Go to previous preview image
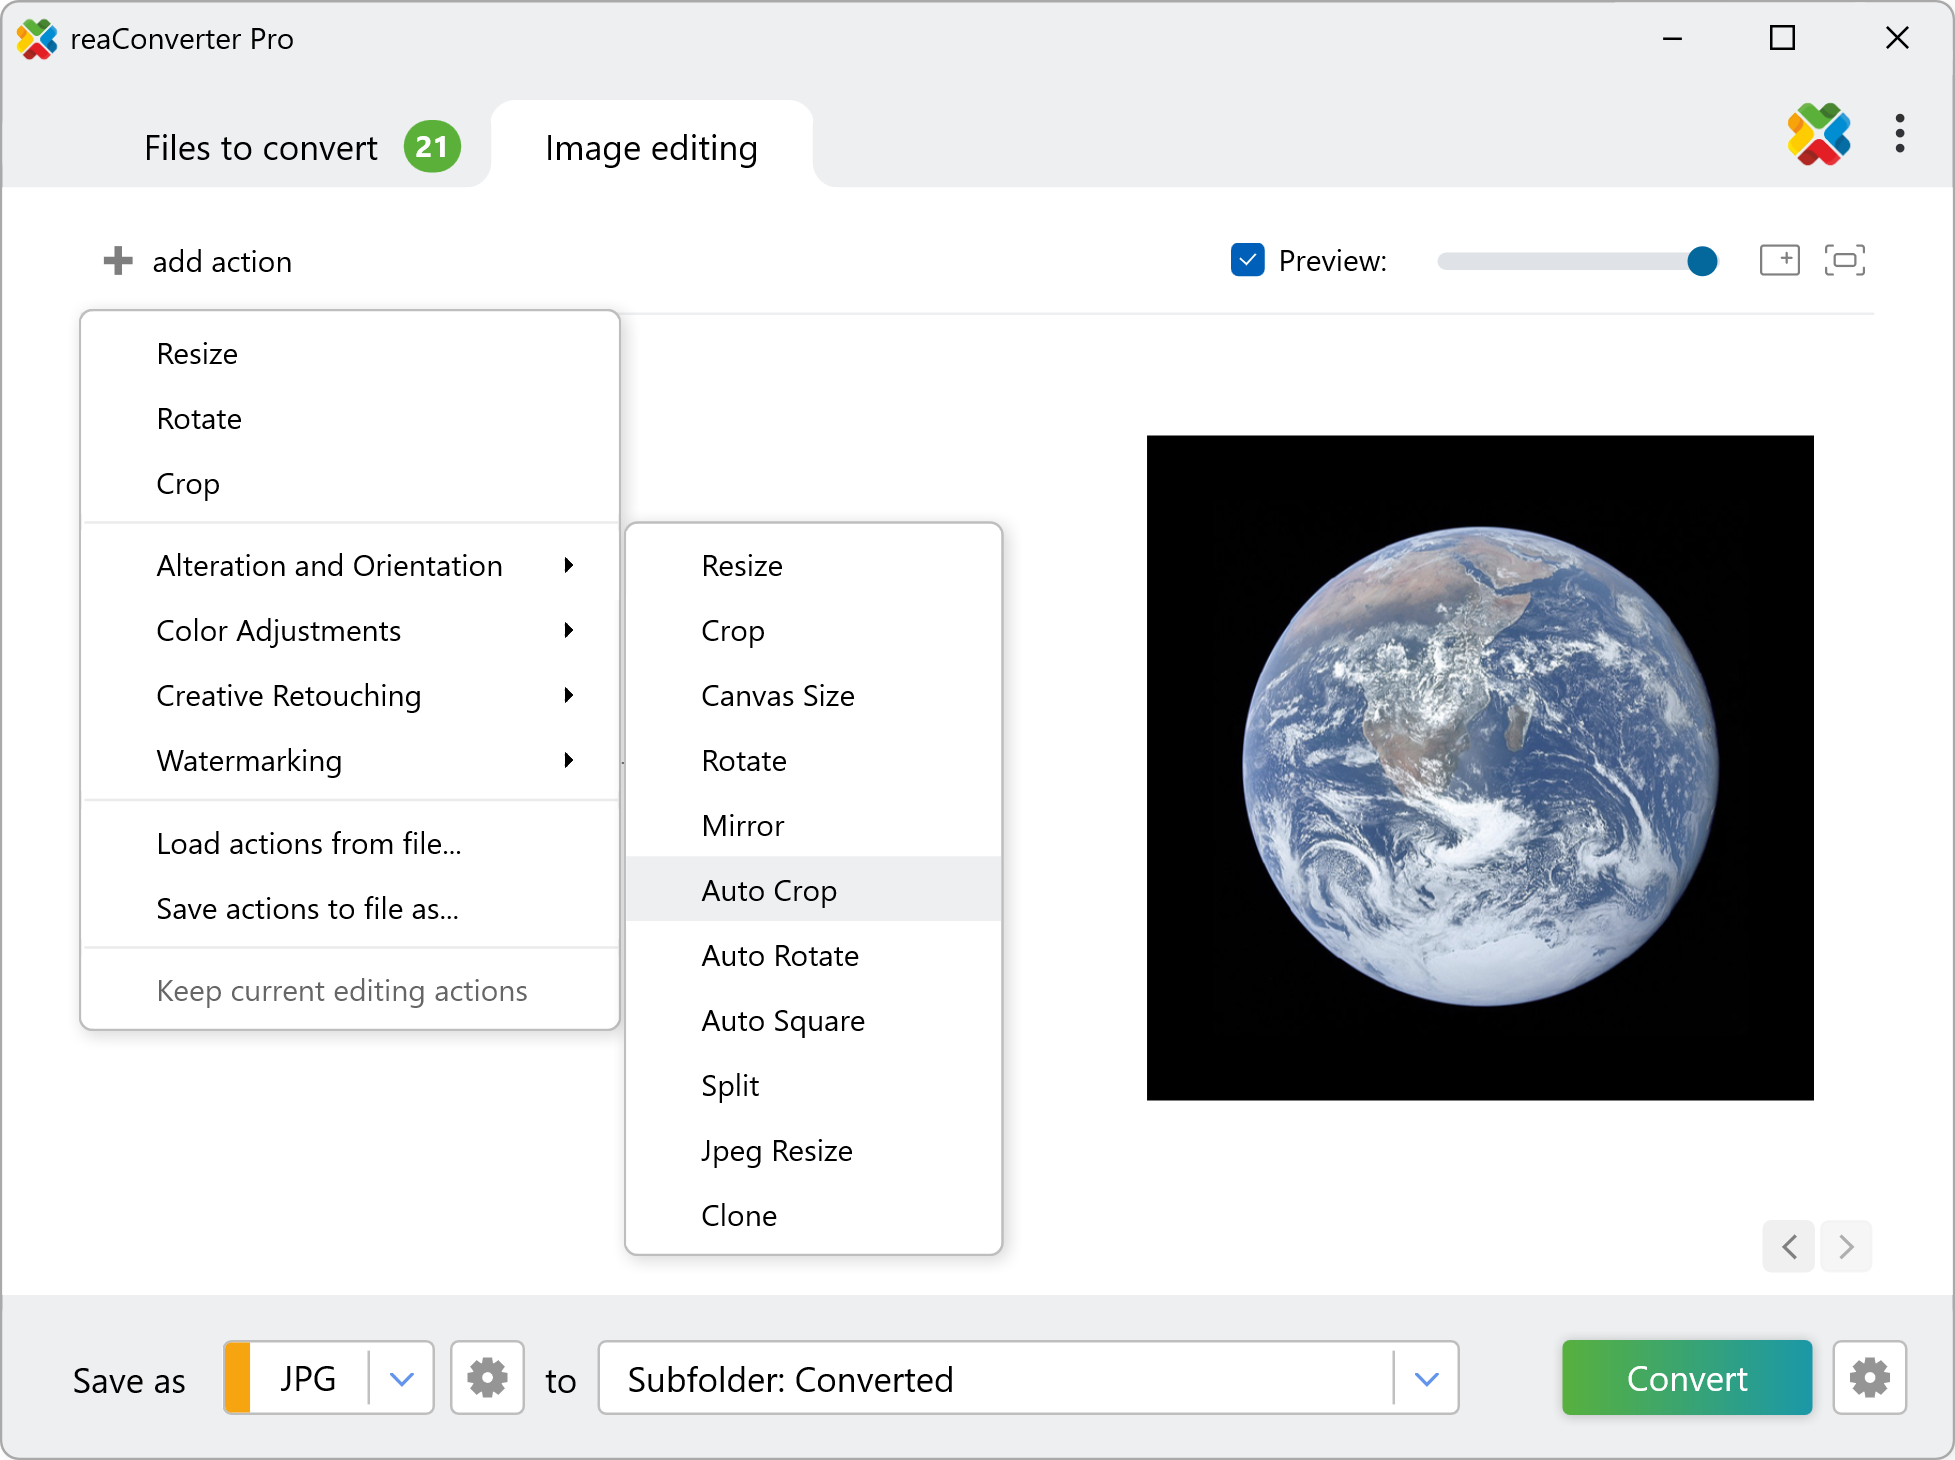1955x1460 pixels. [1789, 1246]
